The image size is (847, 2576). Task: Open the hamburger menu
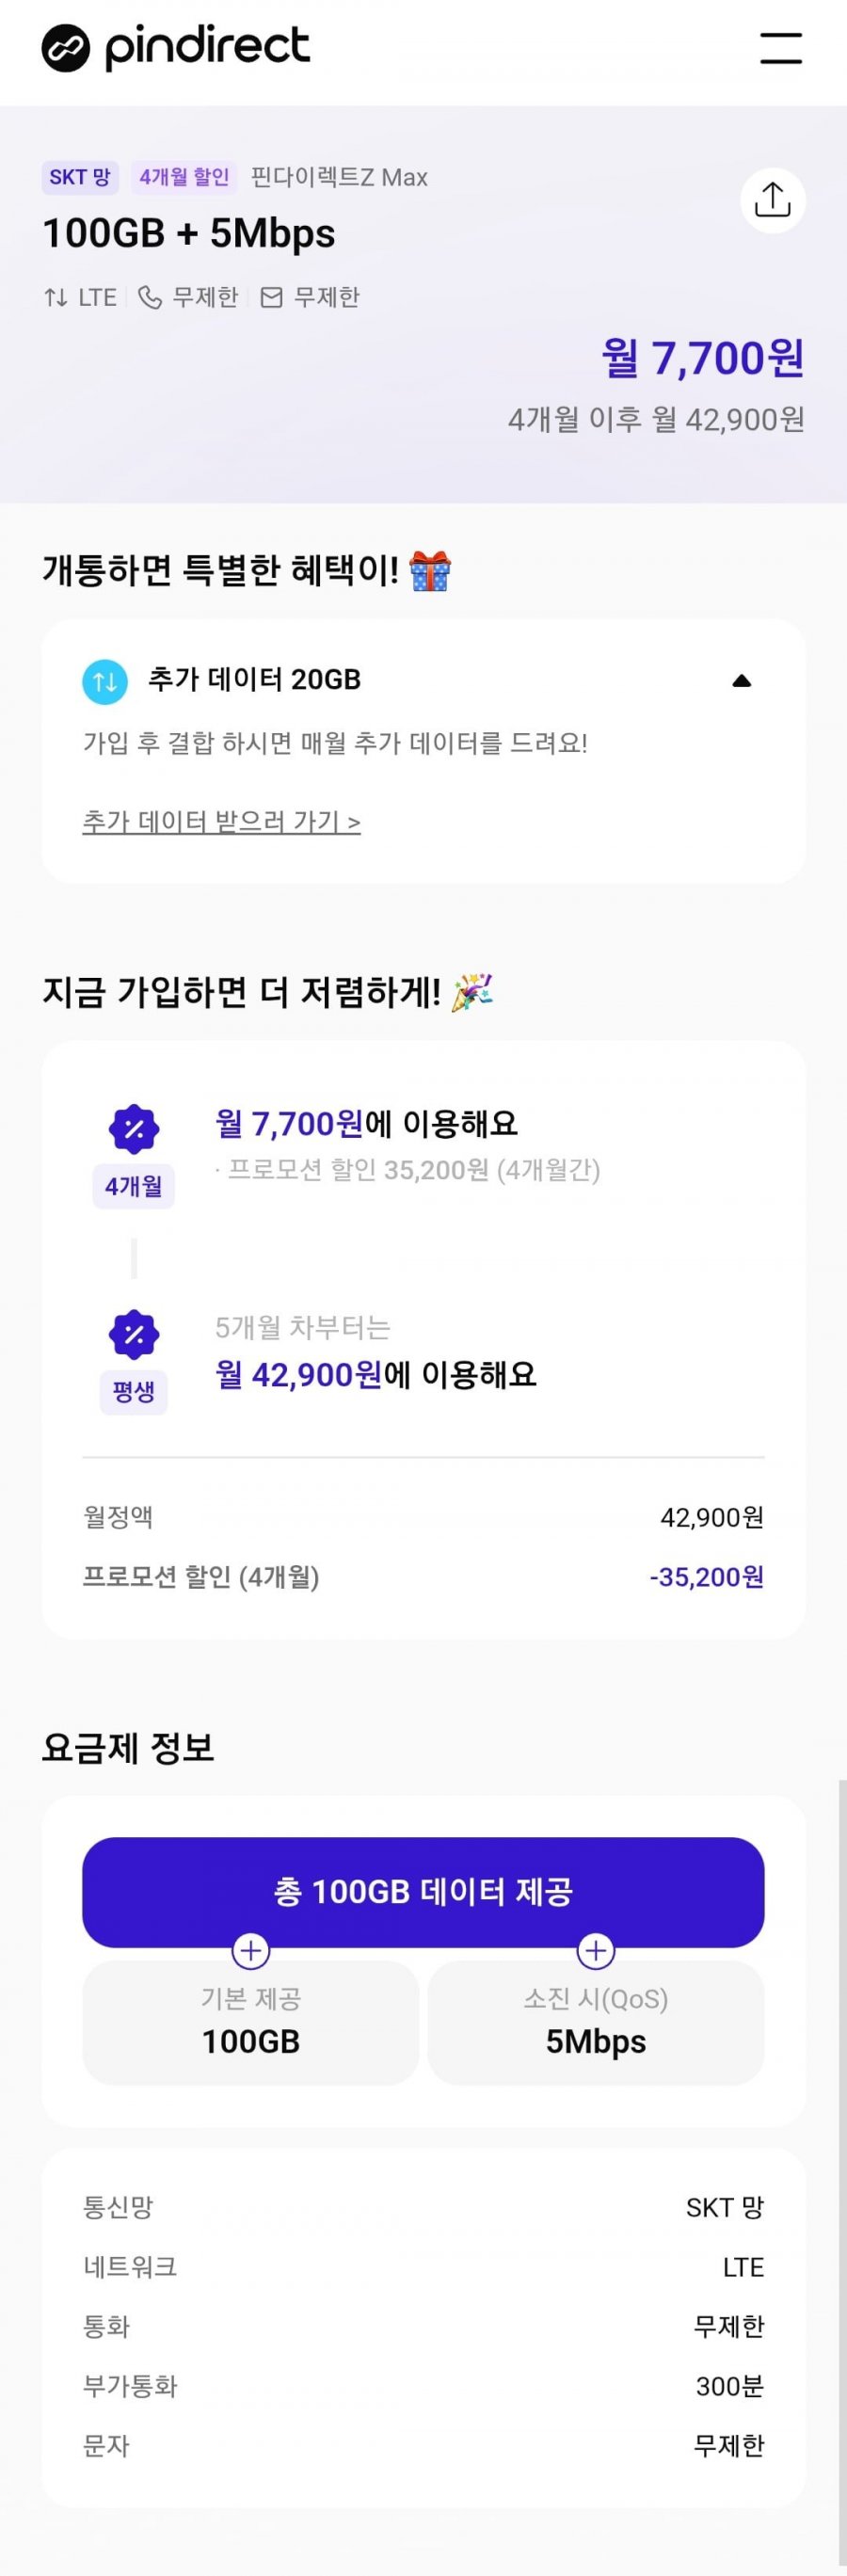[781, 48]
